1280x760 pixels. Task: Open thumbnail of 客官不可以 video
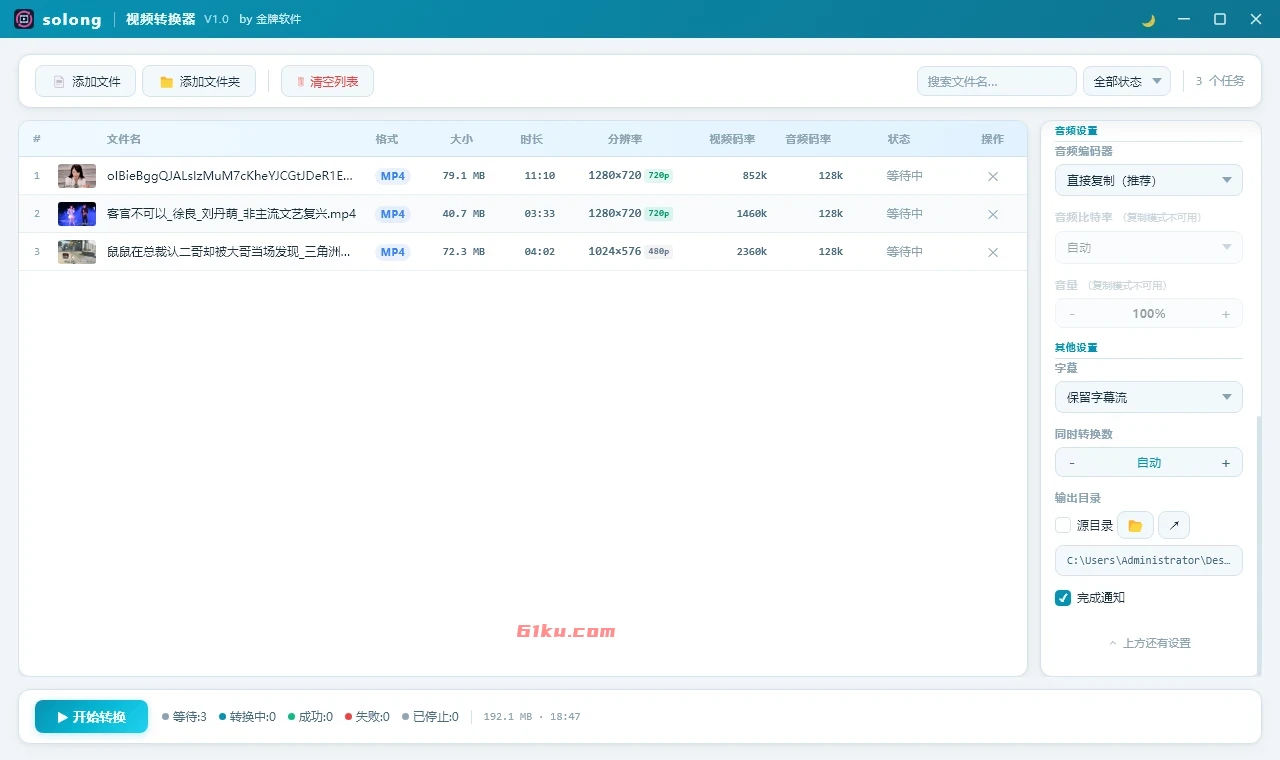point(77,214)
